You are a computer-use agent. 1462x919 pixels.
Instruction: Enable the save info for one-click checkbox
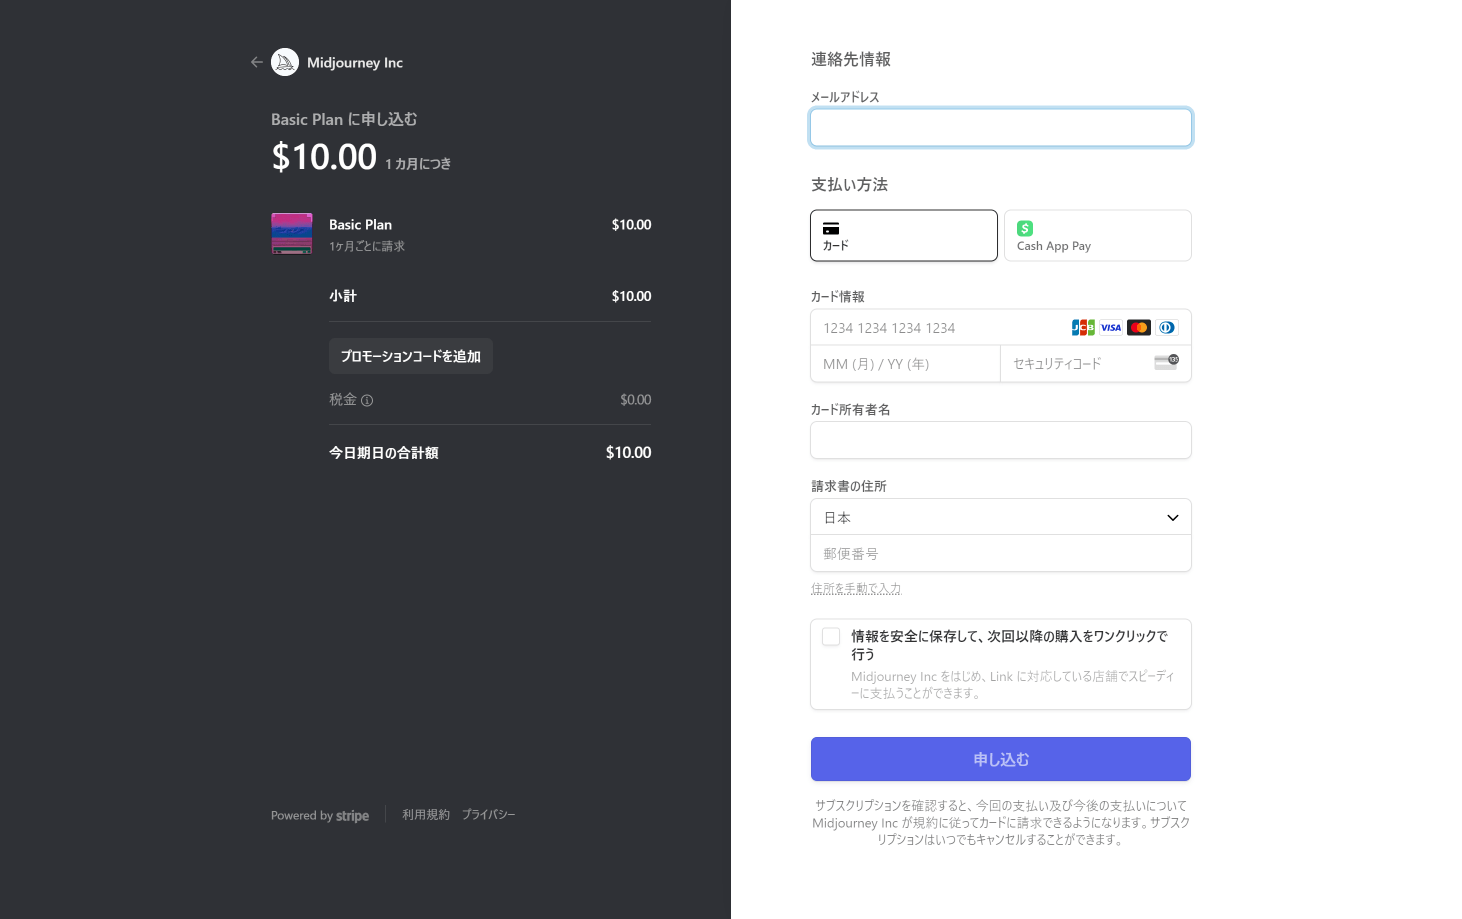831,637
